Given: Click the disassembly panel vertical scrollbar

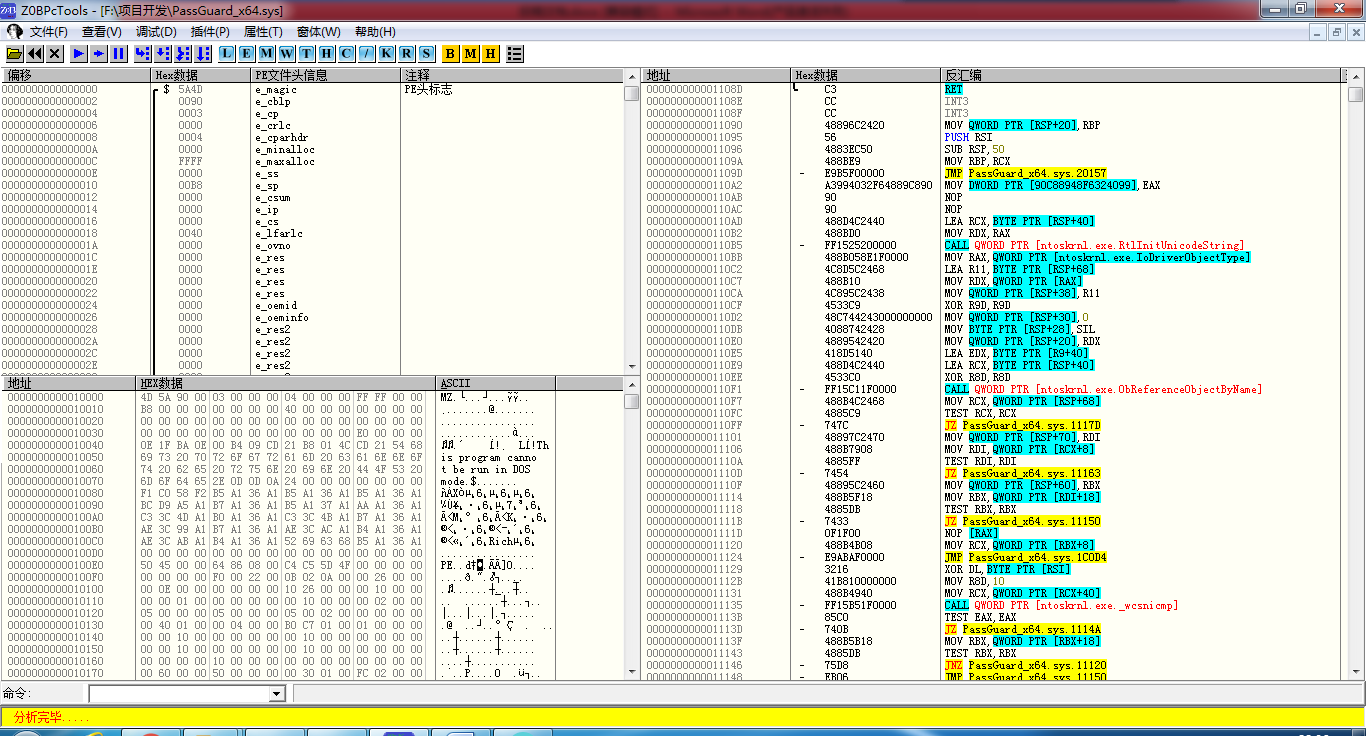Looking at the screenshot, I should (1355, 380).
